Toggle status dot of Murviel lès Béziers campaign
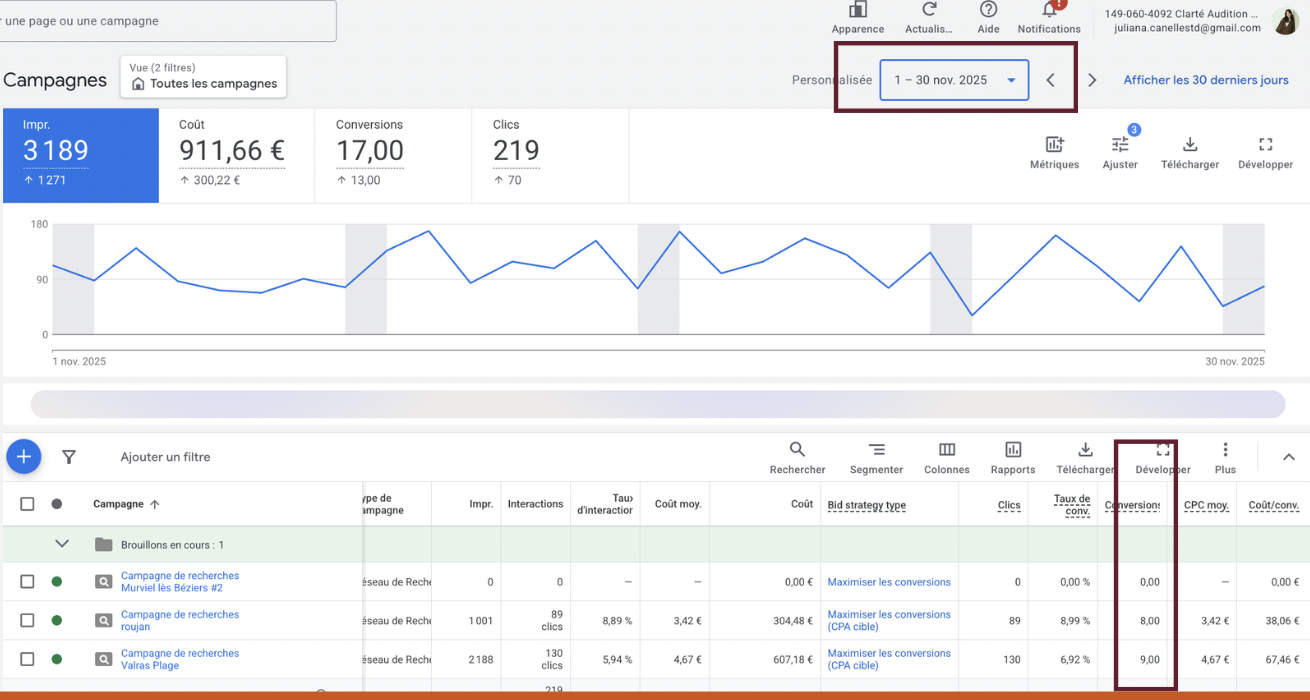 point(57,581)
